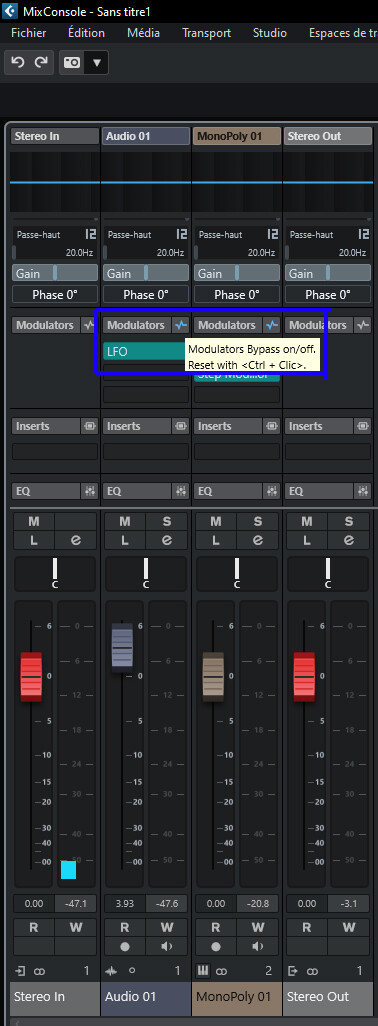This screenshot has height=1026, width=378.
Task: Bypass EQ on the Stereo Out channel
Action: pyautogui.click(x=363, y=491)
